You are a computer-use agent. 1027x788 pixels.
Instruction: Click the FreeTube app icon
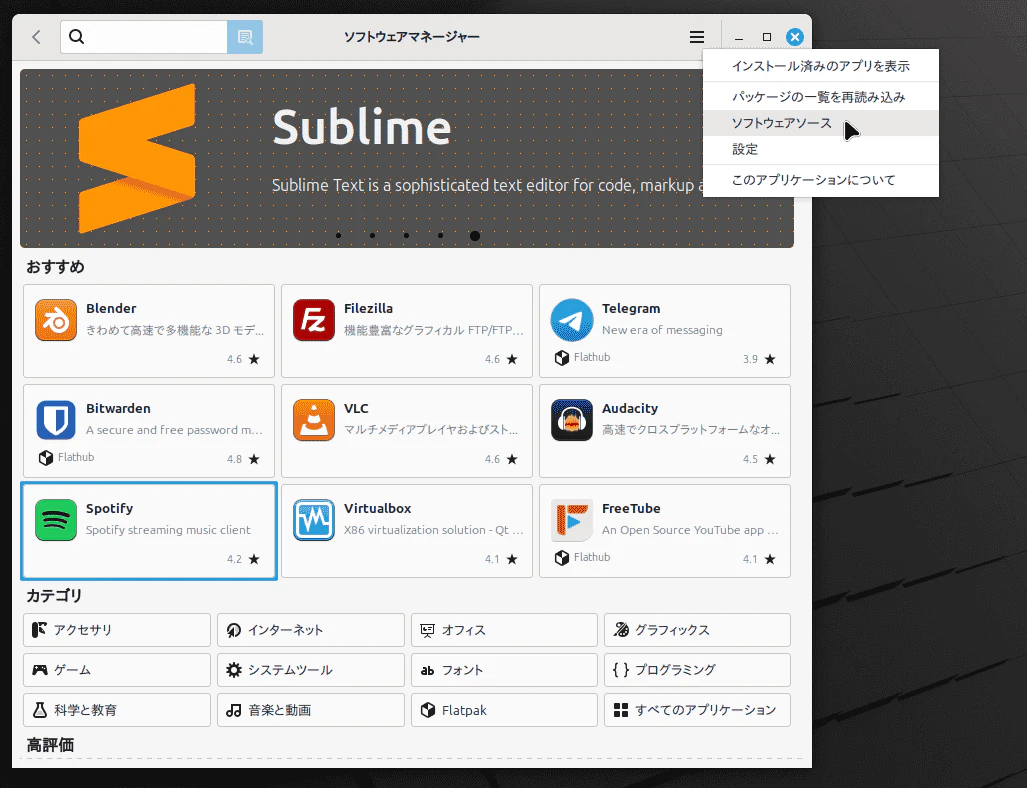572,520
